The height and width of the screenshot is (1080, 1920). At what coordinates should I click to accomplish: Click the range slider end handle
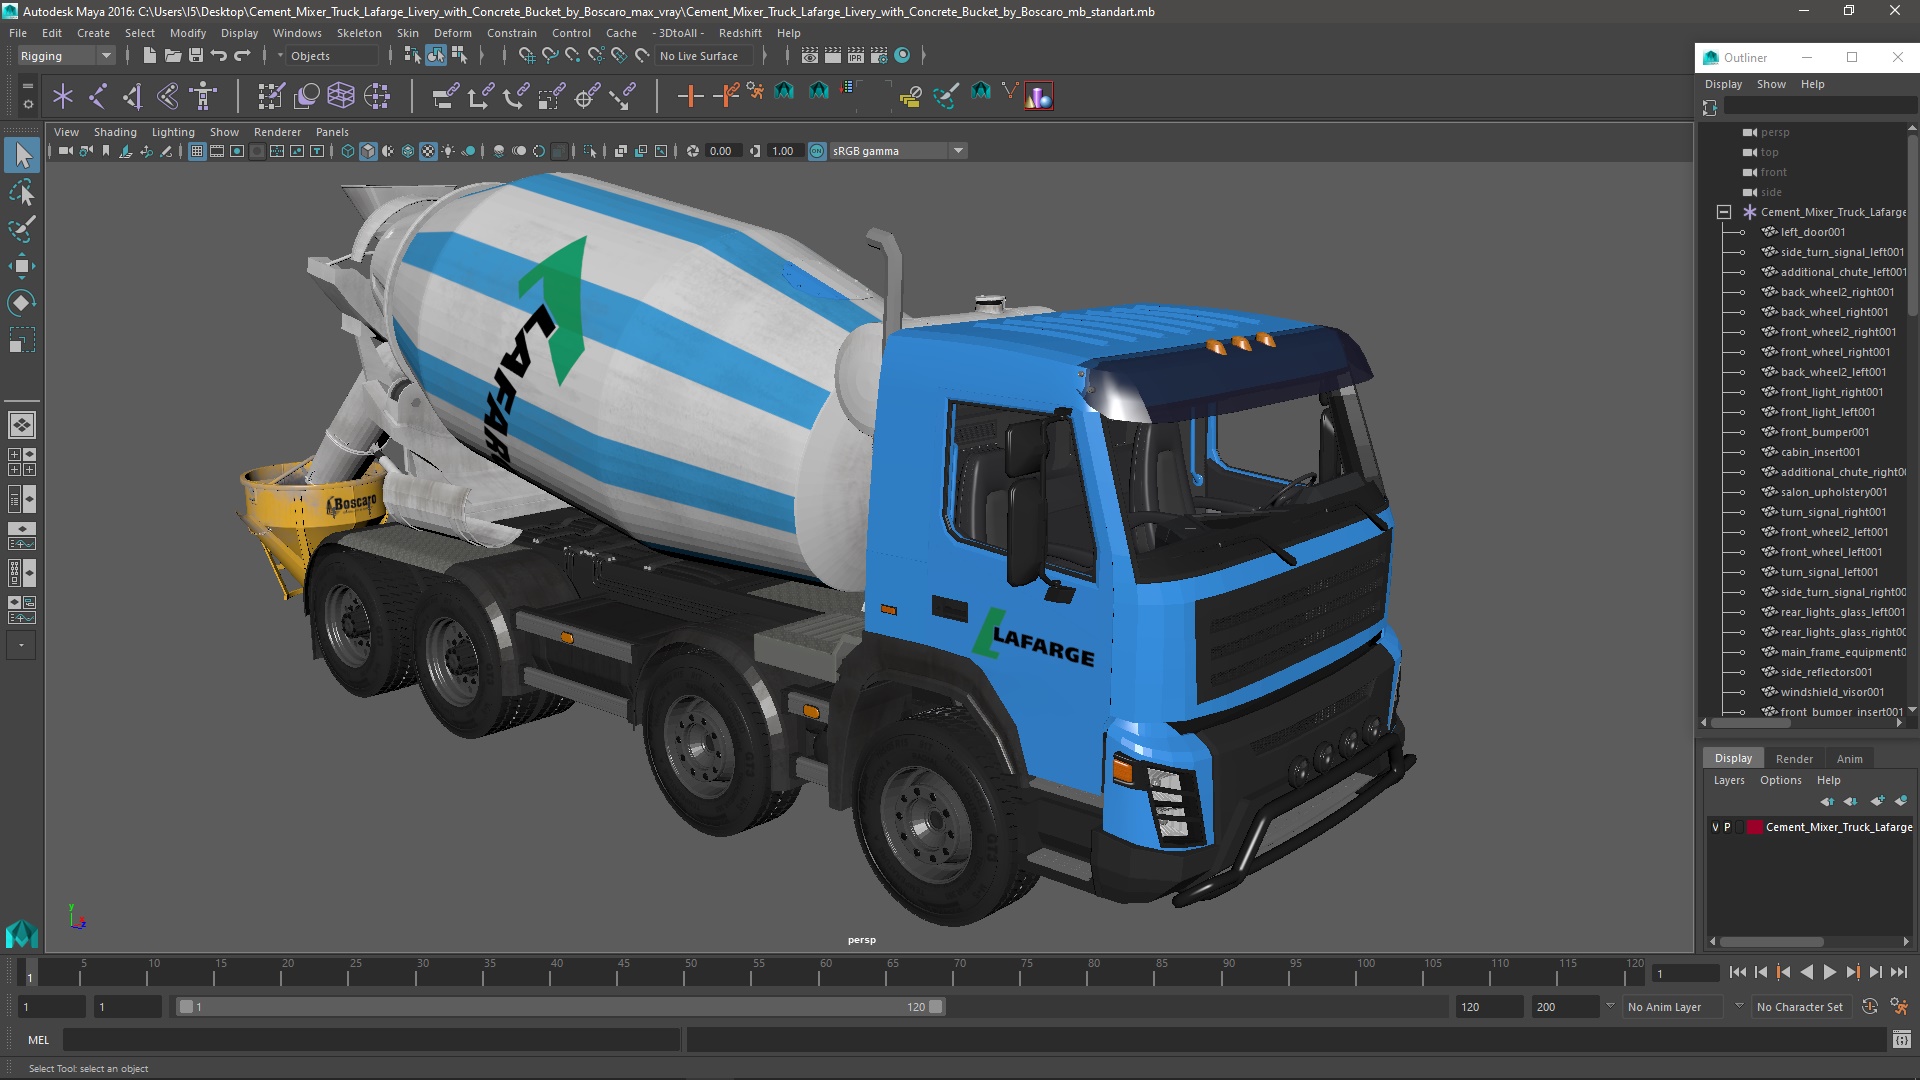click(936, 1007)
